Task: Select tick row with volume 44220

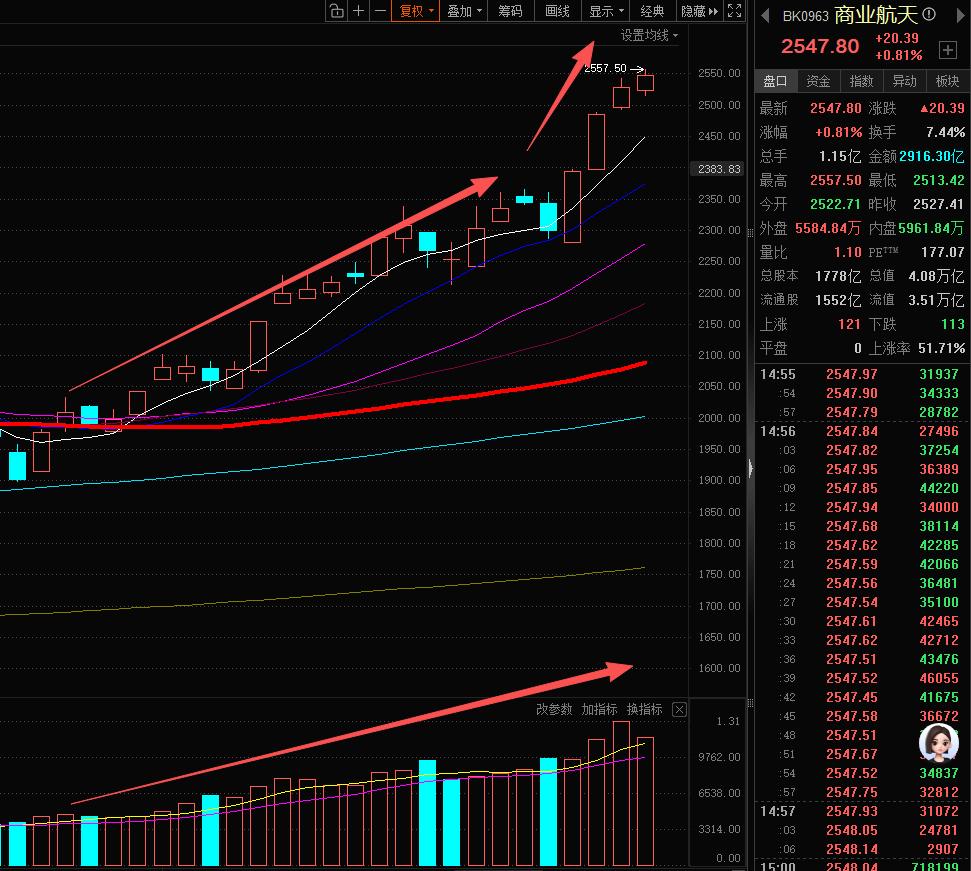Action: point(862,488)
